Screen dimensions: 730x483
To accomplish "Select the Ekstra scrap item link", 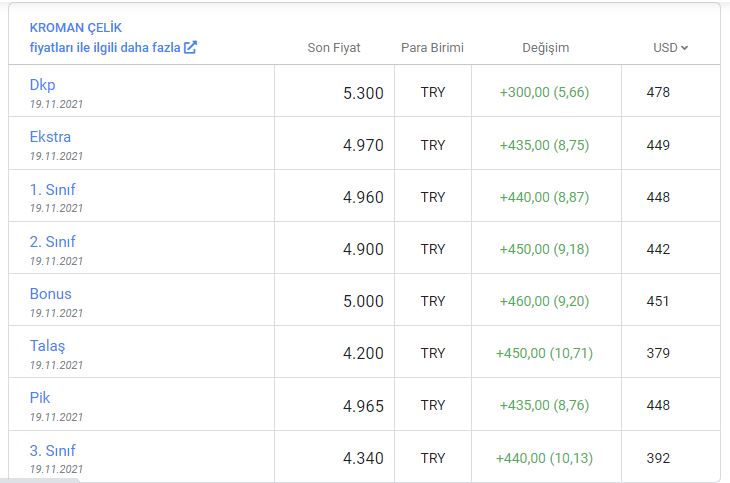I will (x=50, y=137).
